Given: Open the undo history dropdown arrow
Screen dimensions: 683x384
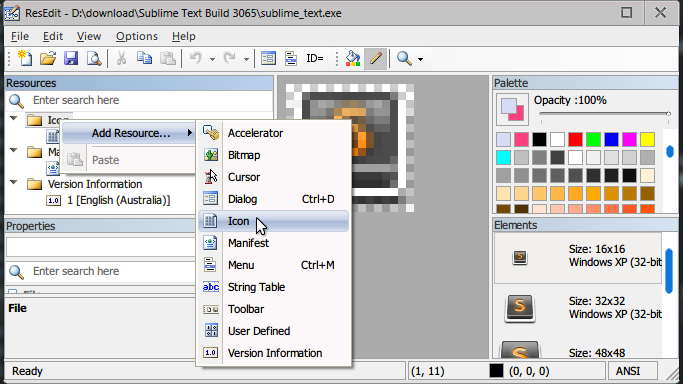Looking at the screenshot, I should click(x=212, y=59).
